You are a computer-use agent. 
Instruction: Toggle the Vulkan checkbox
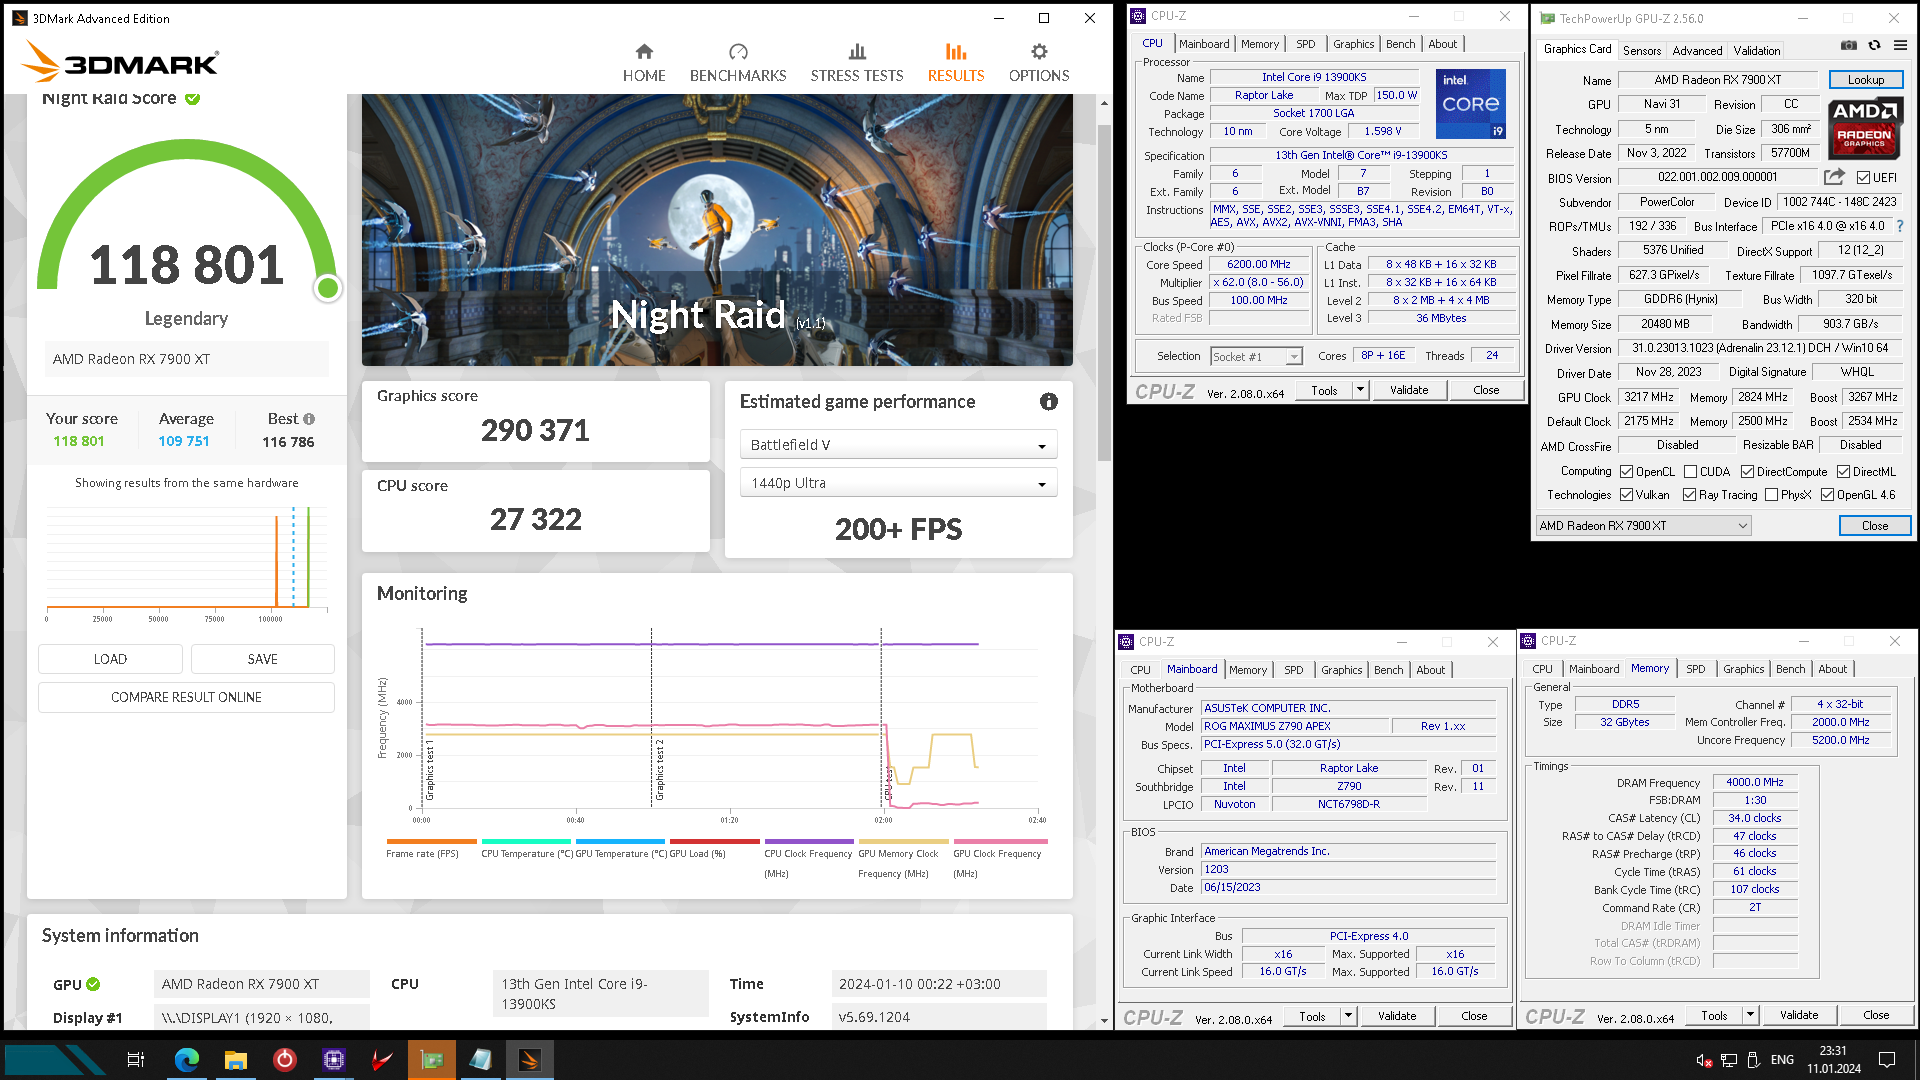pyautogui.click(x=1627, y=495)
